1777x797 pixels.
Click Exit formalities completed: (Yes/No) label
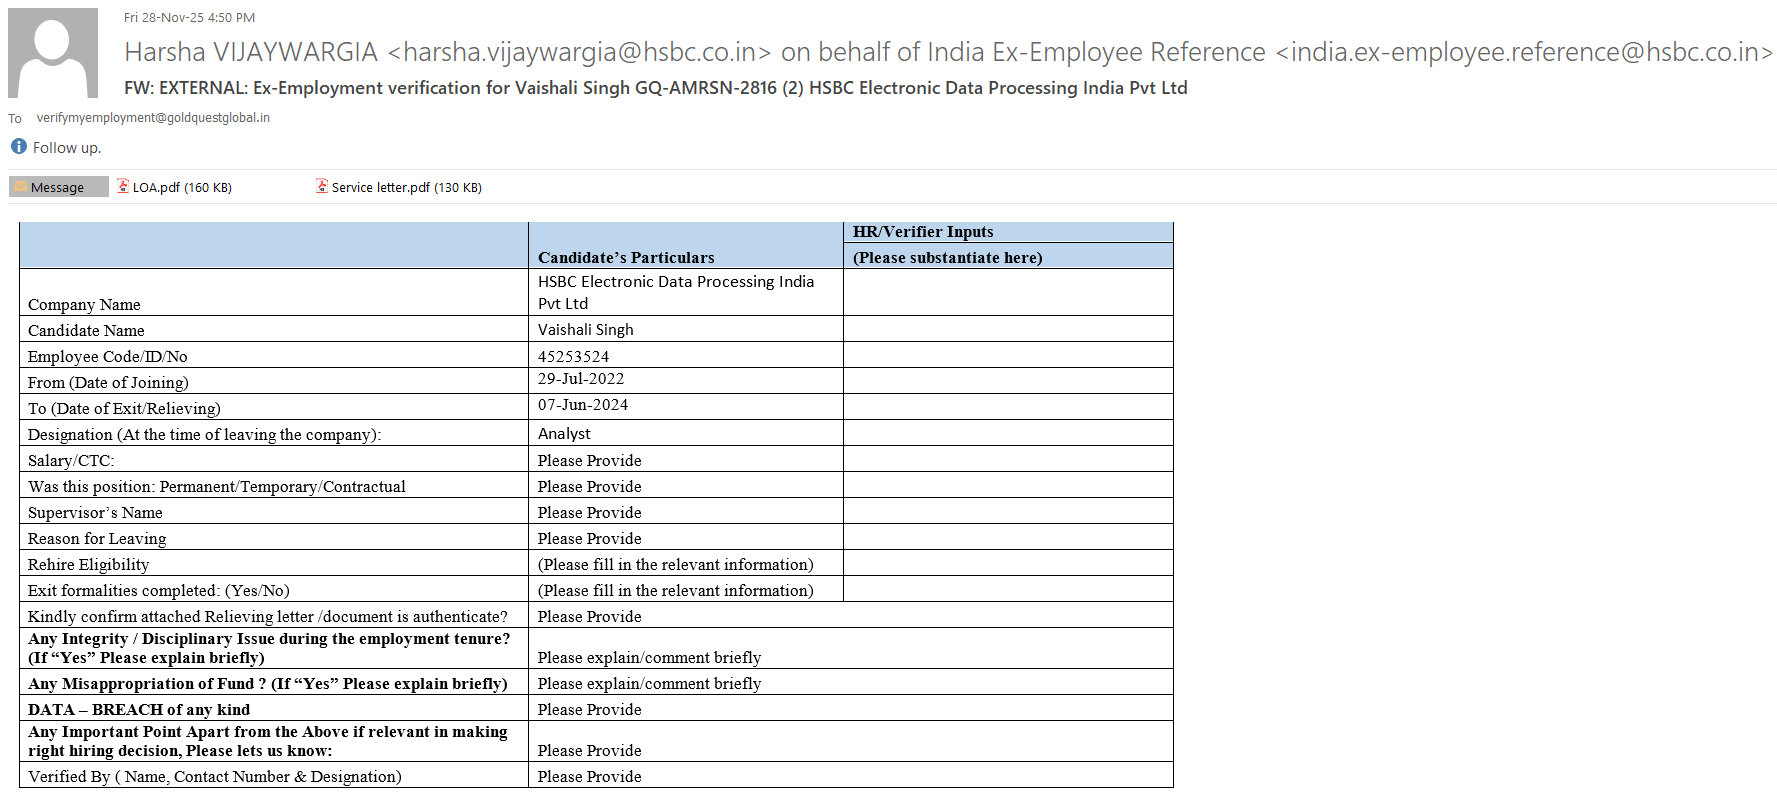pyautogui.click(x=159, y=591)
